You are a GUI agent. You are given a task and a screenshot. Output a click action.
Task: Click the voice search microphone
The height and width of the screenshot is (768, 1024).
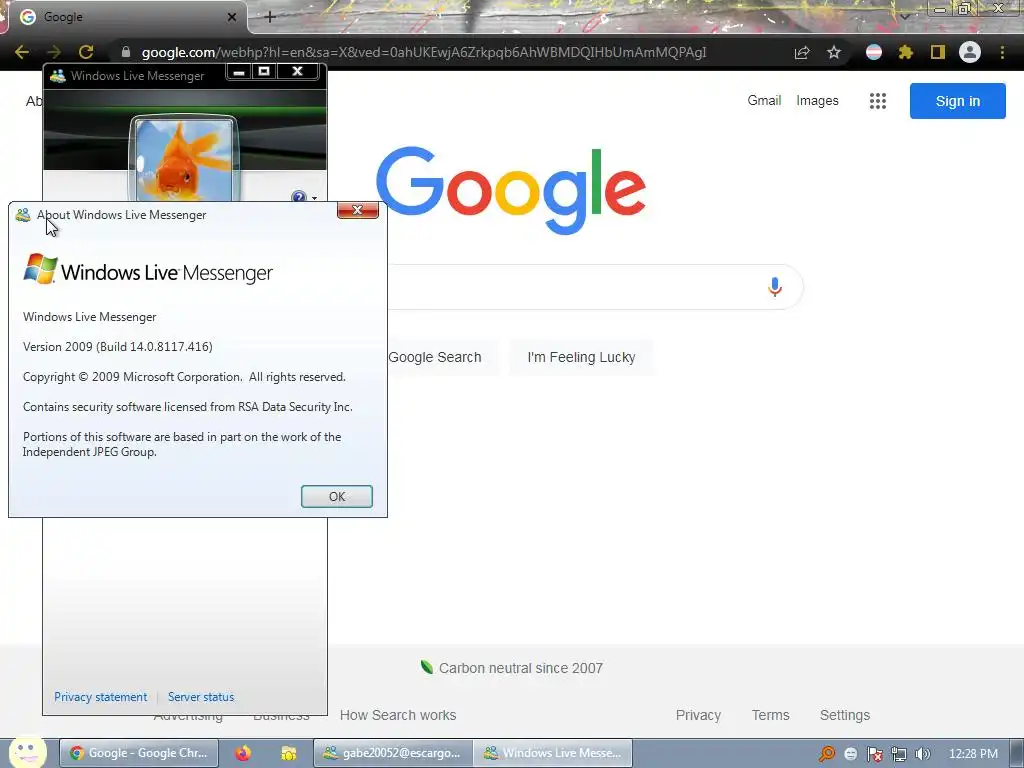click(775, 287)
